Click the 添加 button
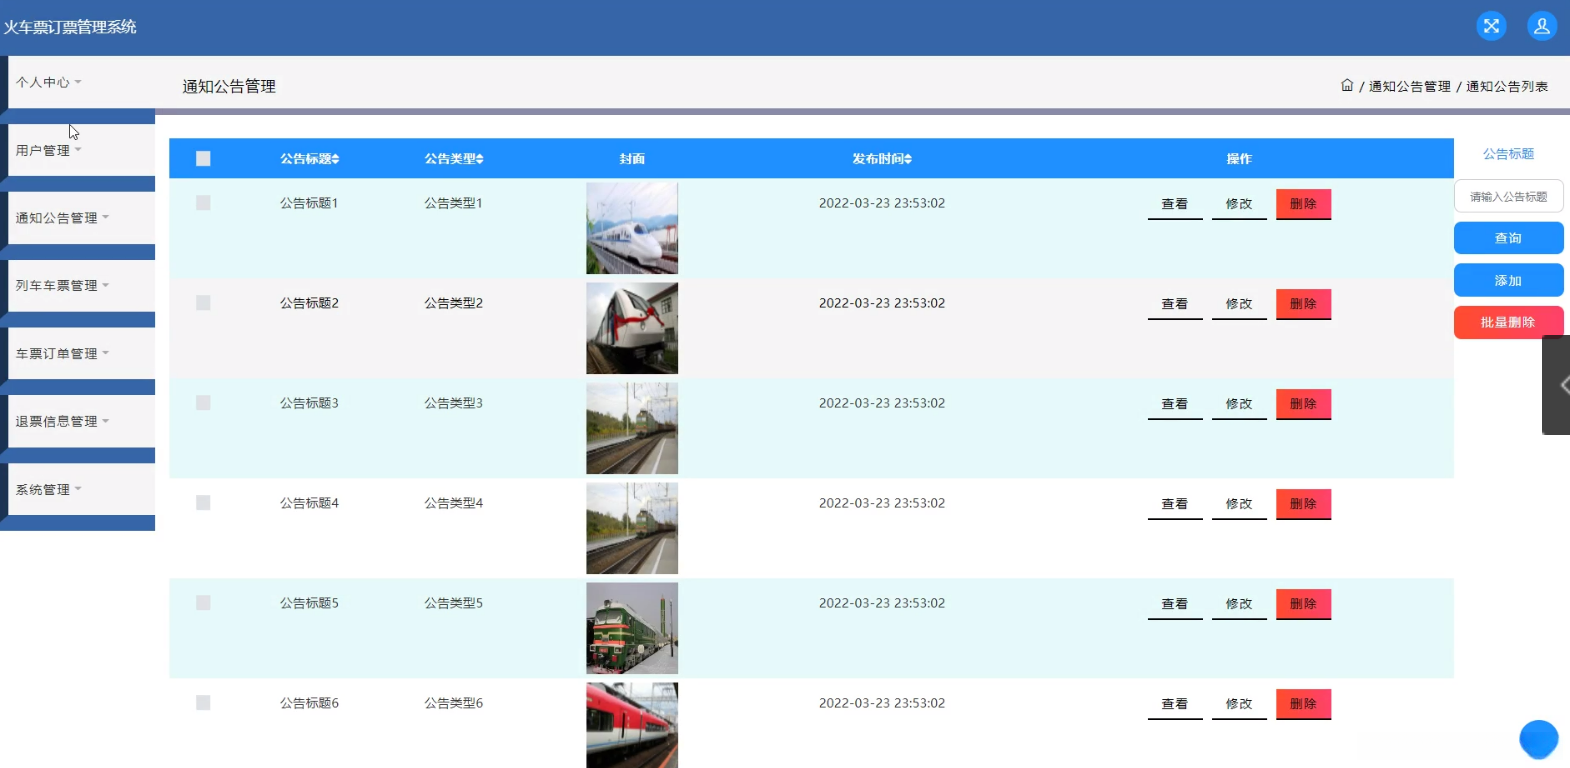1570x768 pixels. point(1508,280)
